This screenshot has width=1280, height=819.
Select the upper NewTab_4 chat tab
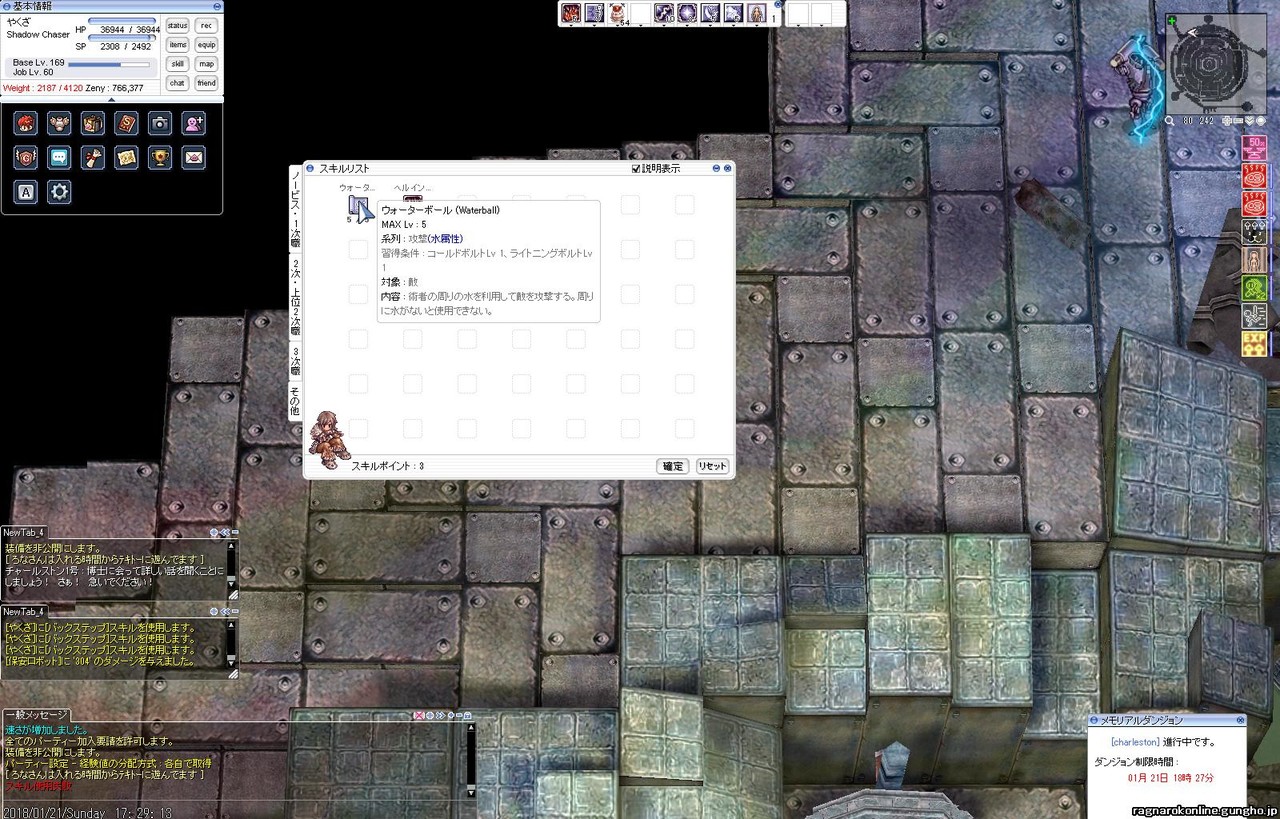(x=24, y=533)
